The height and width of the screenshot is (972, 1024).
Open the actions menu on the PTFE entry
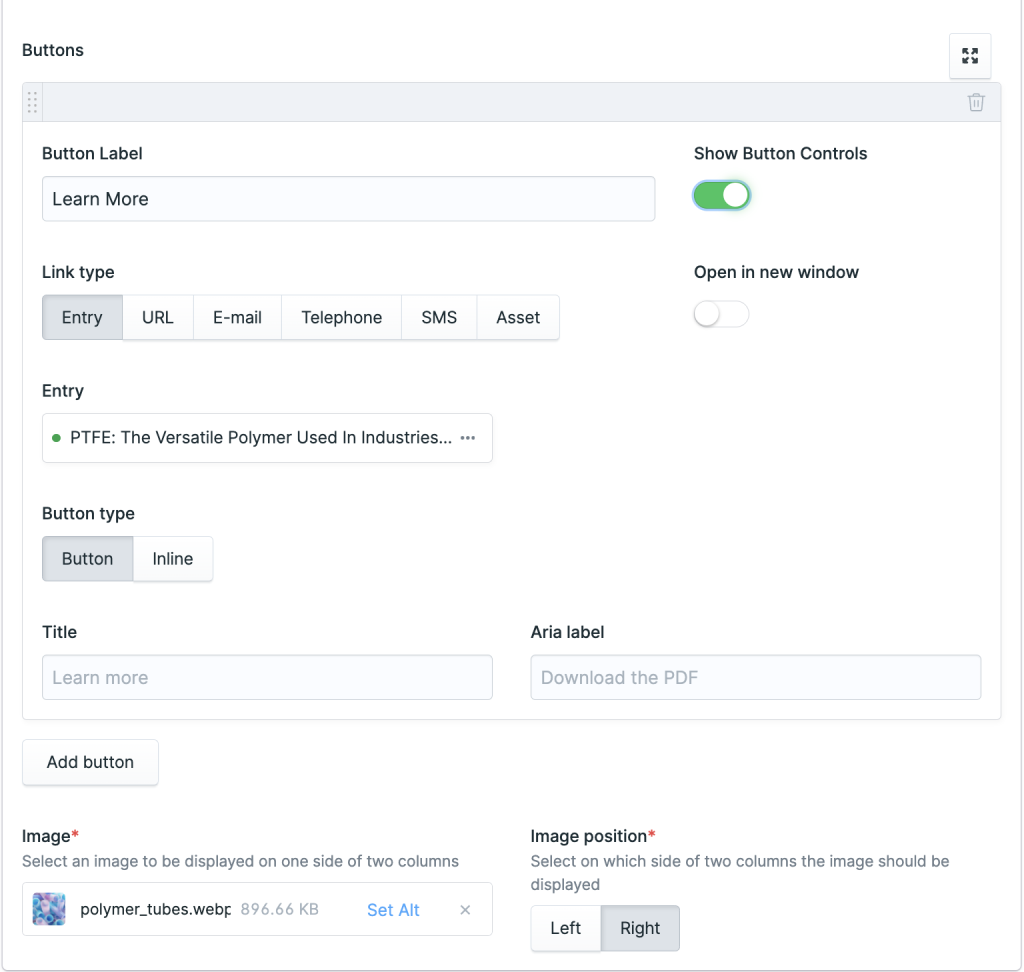(466, 437)
